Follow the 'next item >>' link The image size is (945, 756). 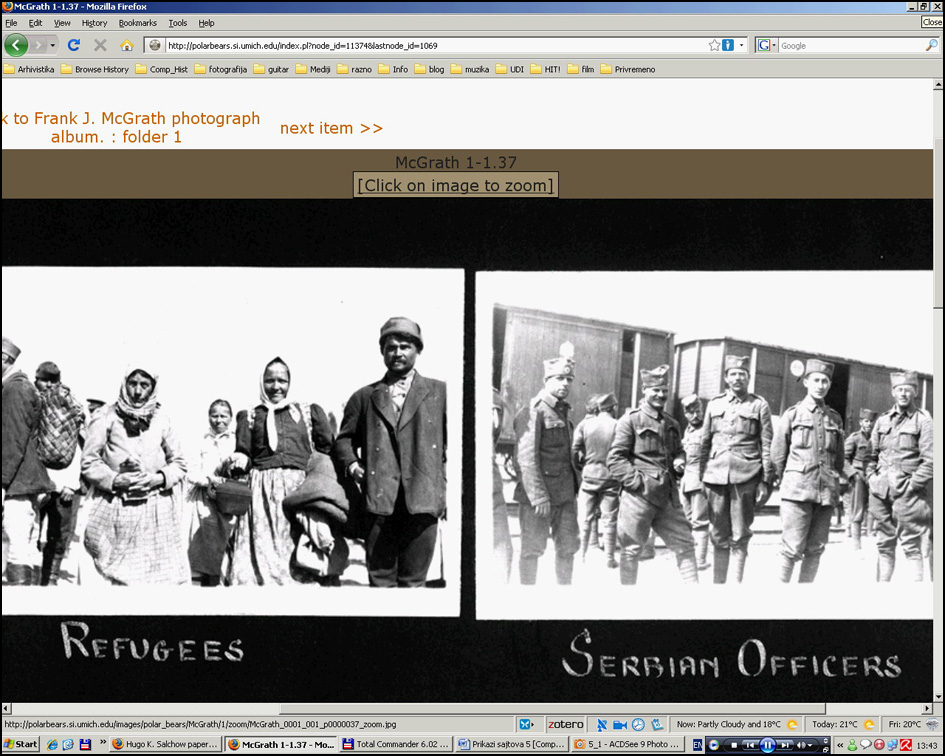[x=331, y=128]
